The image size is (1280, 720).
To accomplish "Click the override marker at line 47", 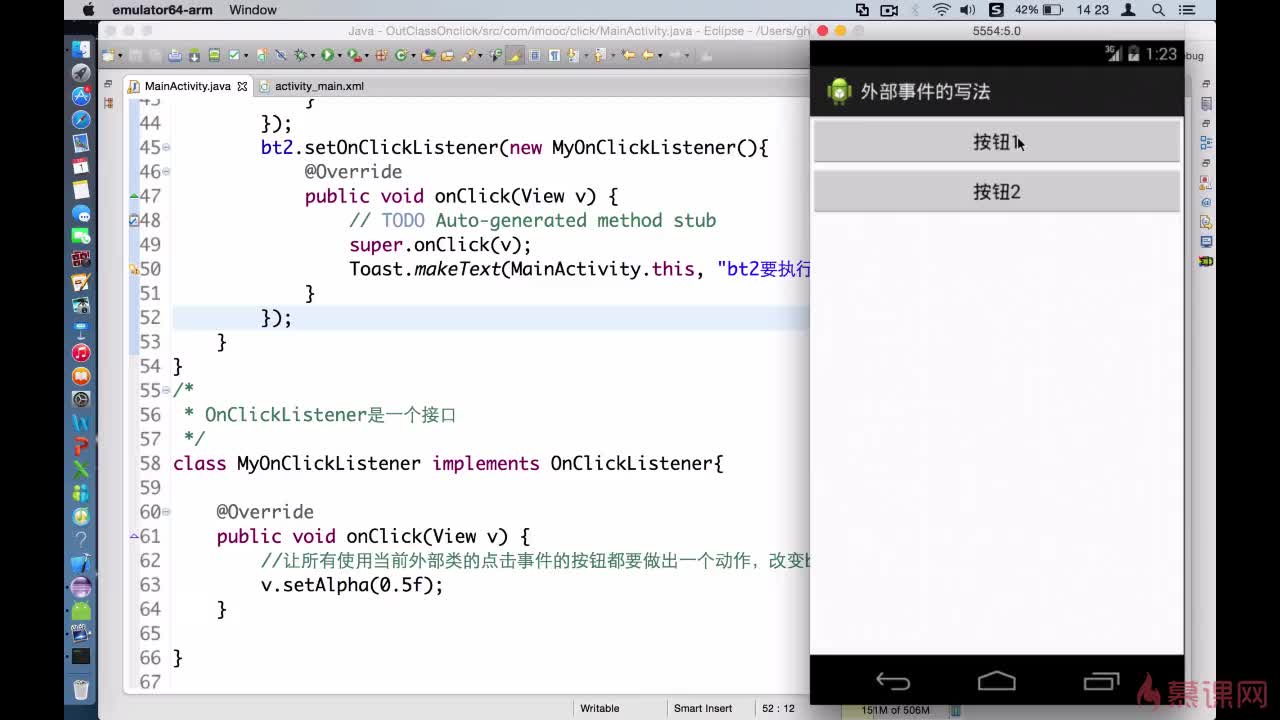I will [134, 196].
